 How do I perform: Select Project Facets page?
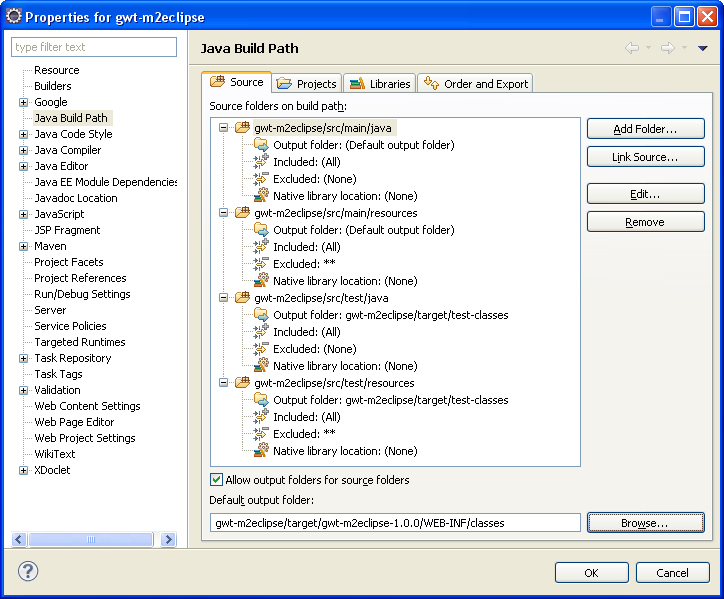69,262
